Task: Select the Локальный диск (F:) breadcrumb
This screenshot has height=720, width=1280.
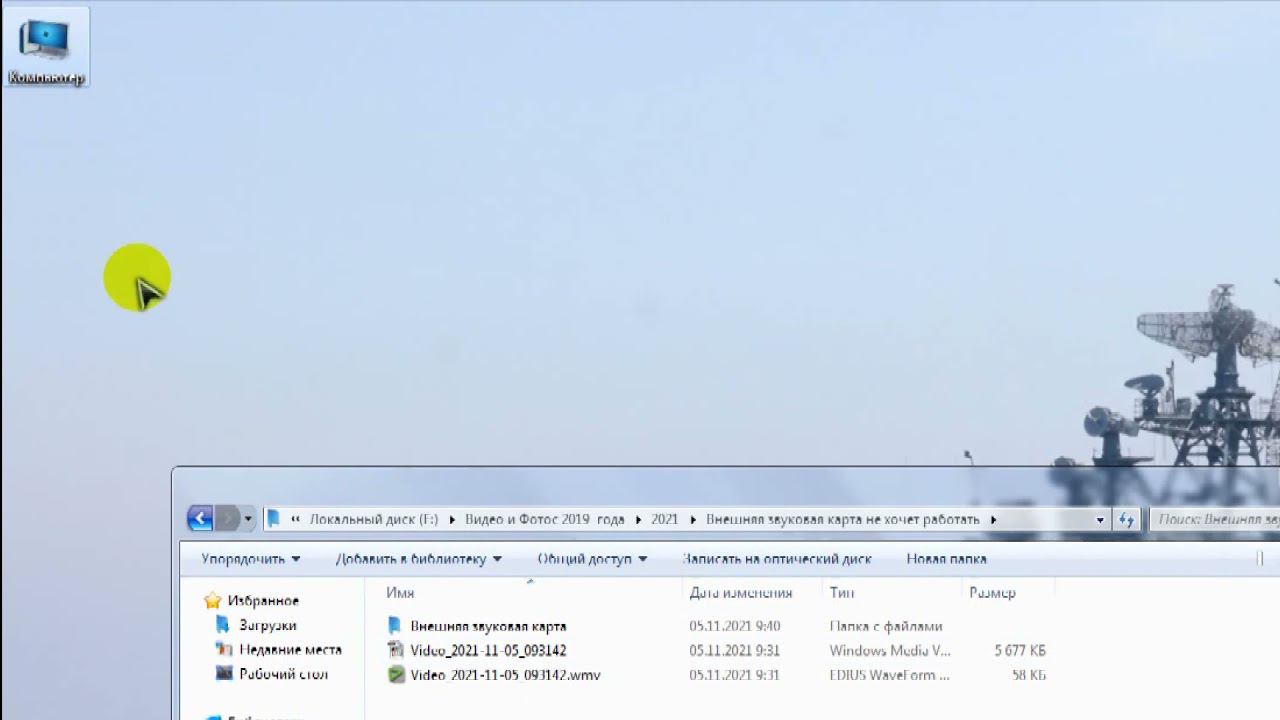Action: (373, 519)
